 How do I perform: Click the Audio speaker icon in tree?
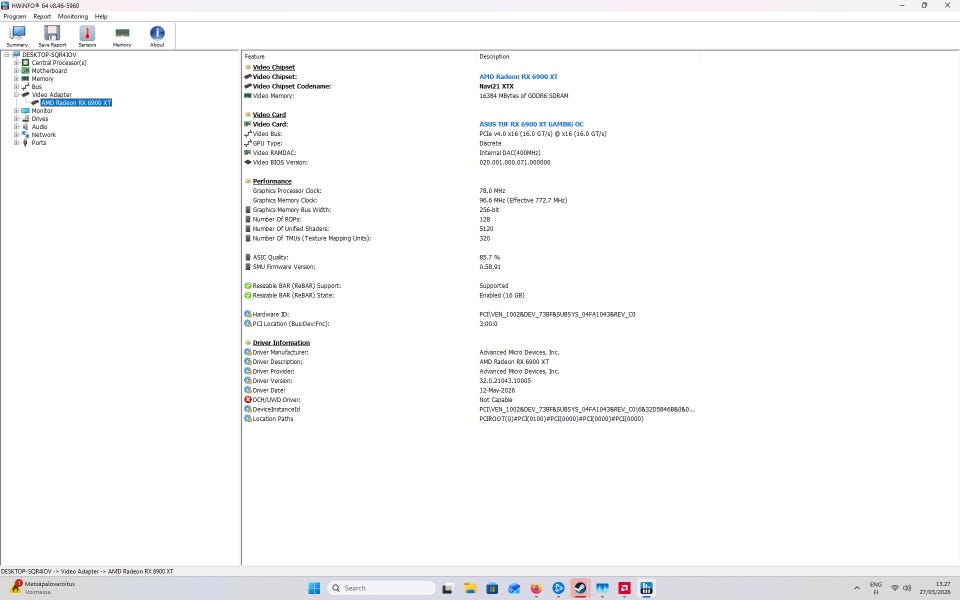(25, 127)
